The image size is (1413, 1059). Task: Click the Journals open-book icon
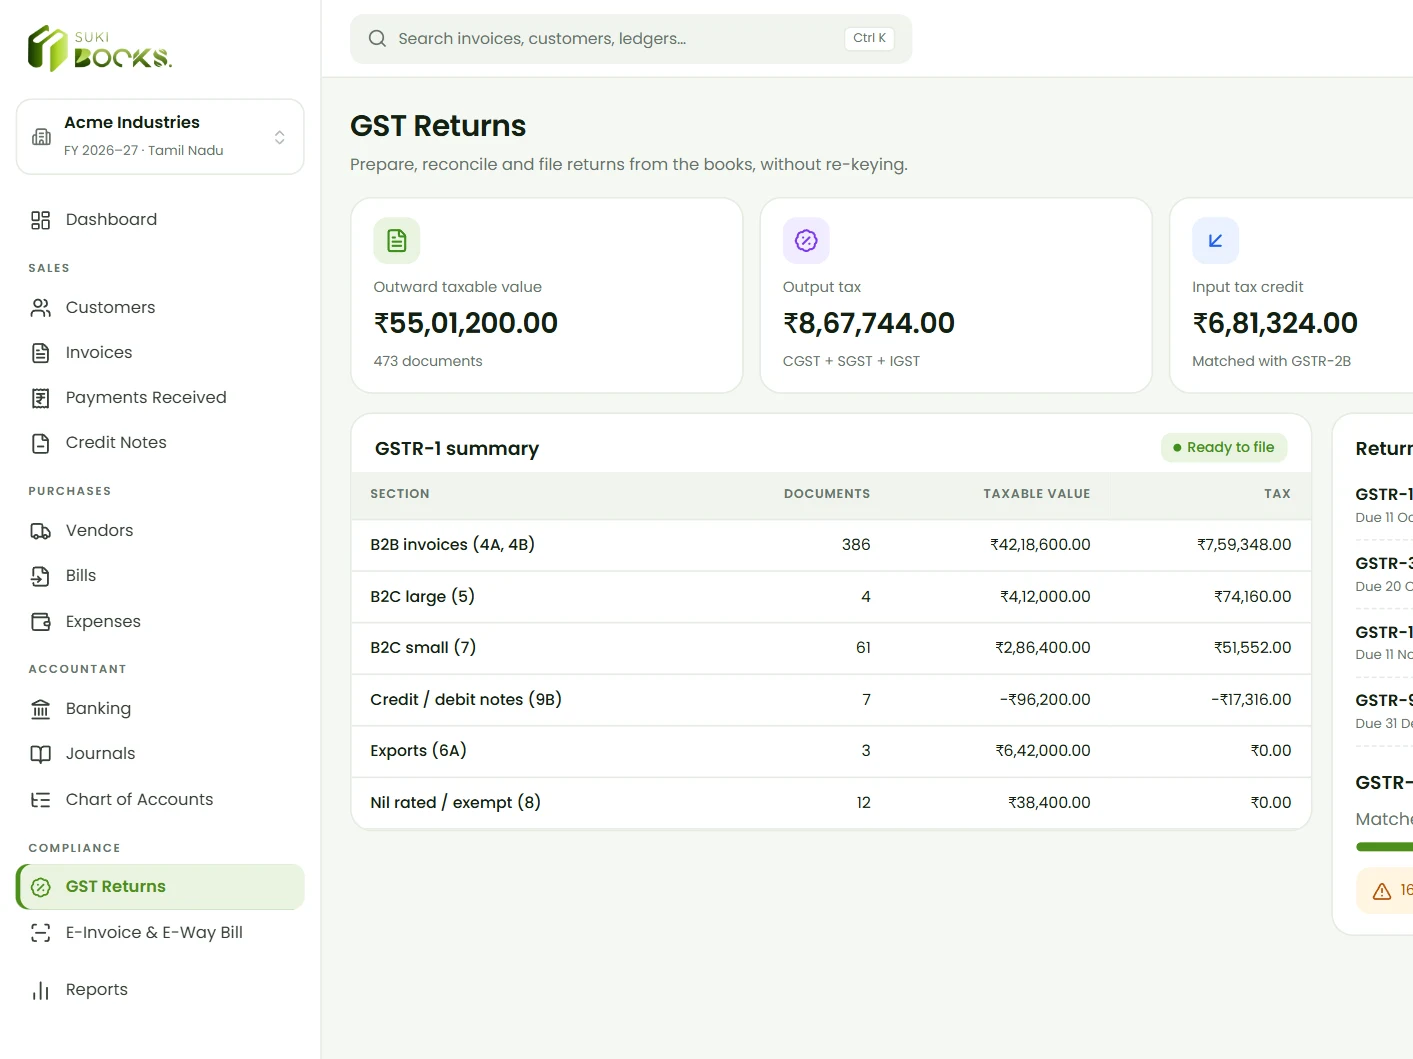pos(40,754)
